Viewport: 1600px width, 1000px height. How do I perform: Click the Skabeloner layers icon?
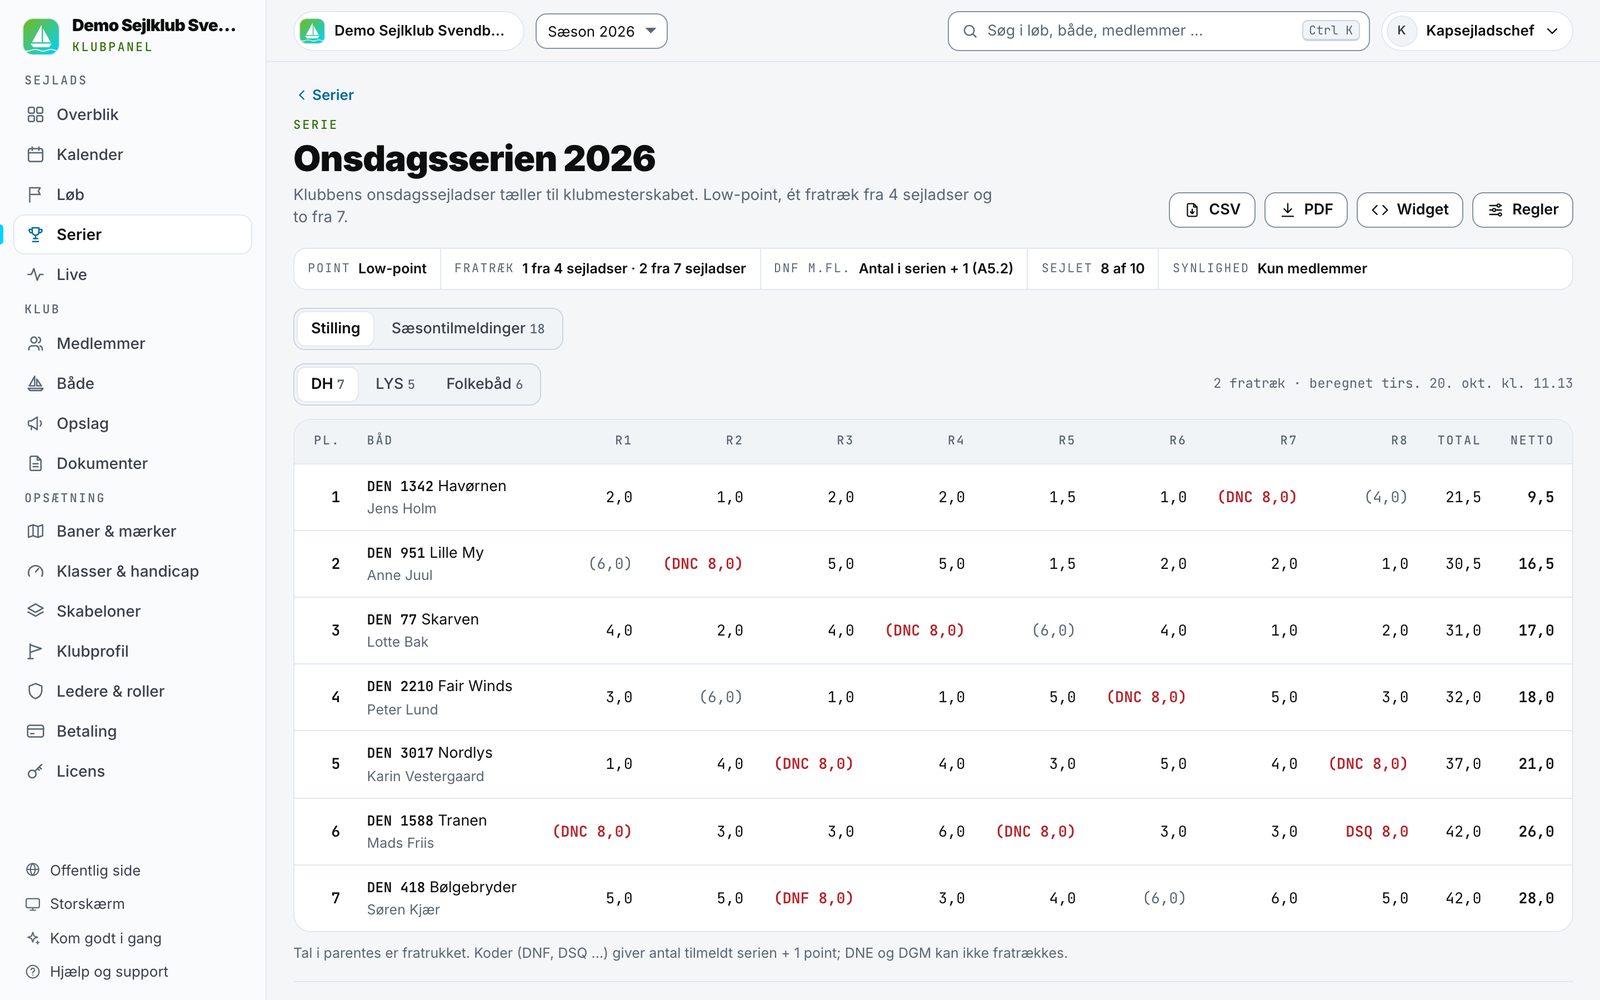(36, 611)
